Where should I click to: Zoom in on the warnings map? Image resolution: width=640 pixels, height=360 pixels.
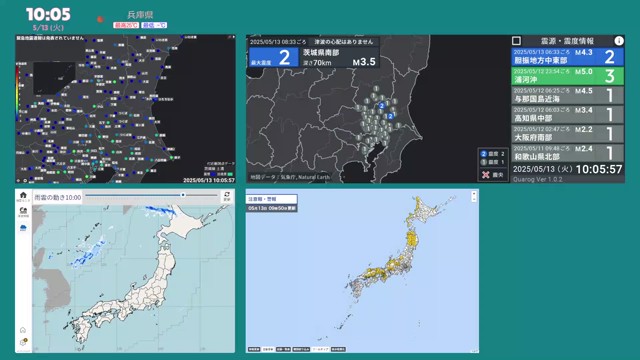(474, 193)
